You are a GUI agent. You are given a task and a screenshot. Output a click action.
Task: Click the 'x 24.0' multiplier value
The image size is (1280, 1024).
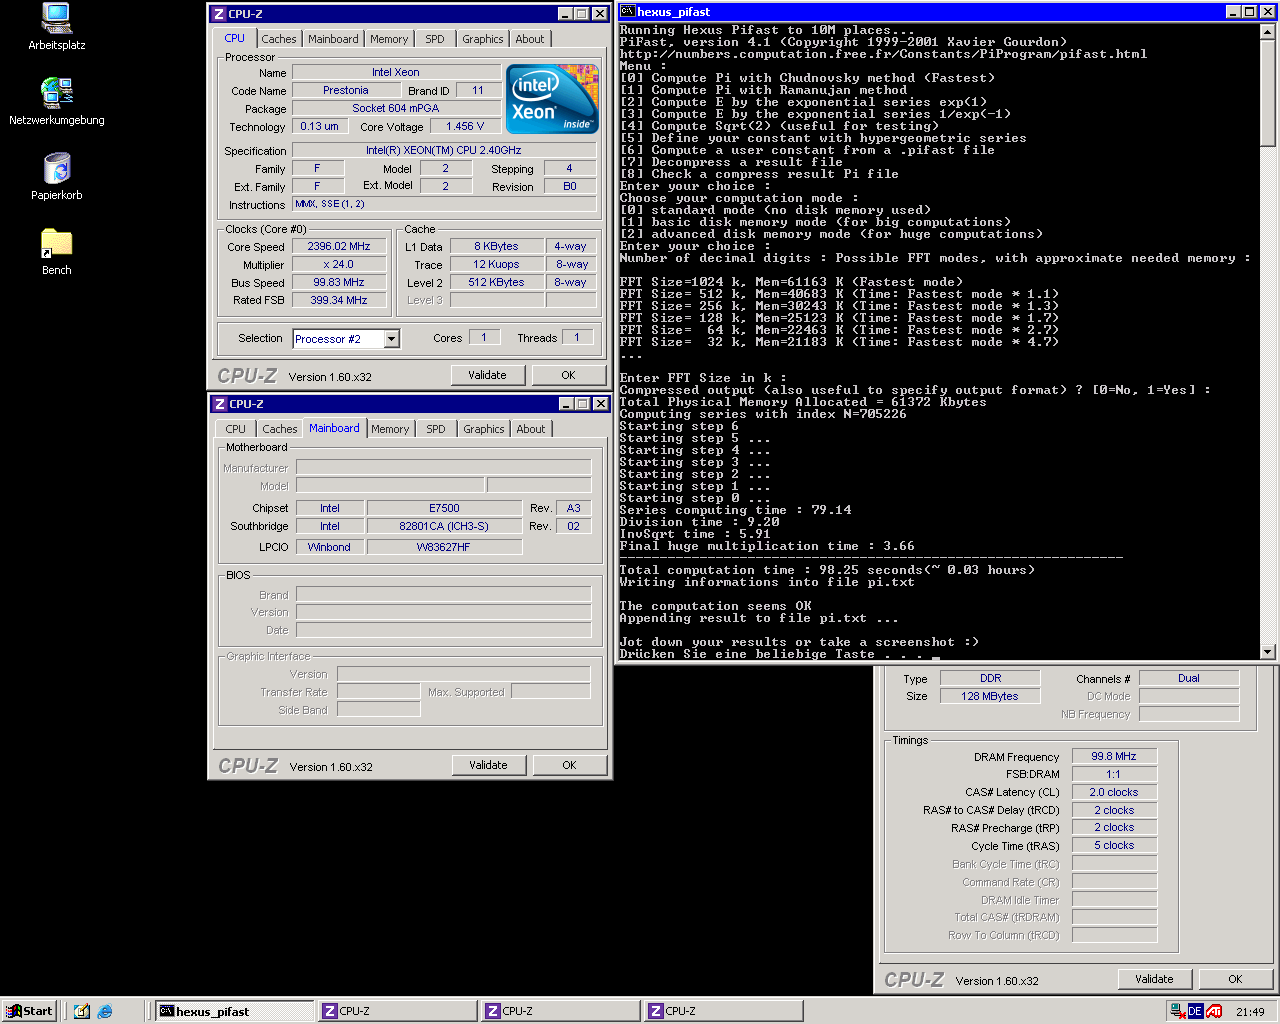(339, 264)
